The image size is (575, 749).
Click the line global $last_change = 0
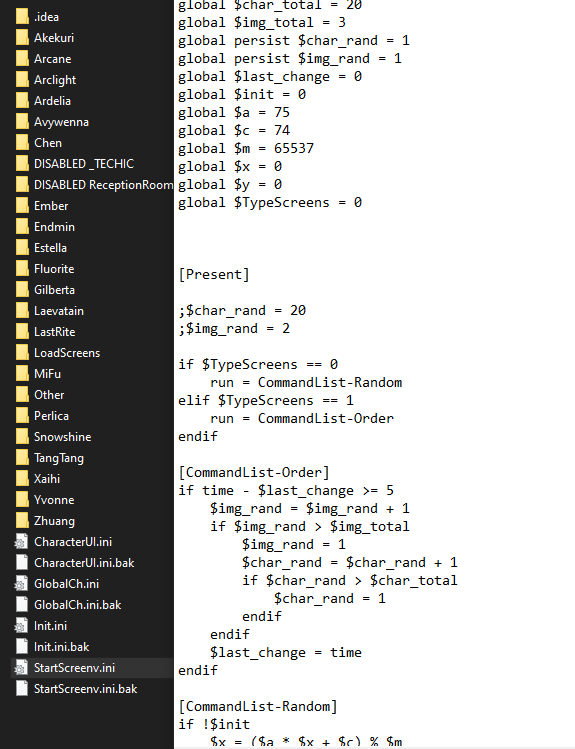[270, 77]
